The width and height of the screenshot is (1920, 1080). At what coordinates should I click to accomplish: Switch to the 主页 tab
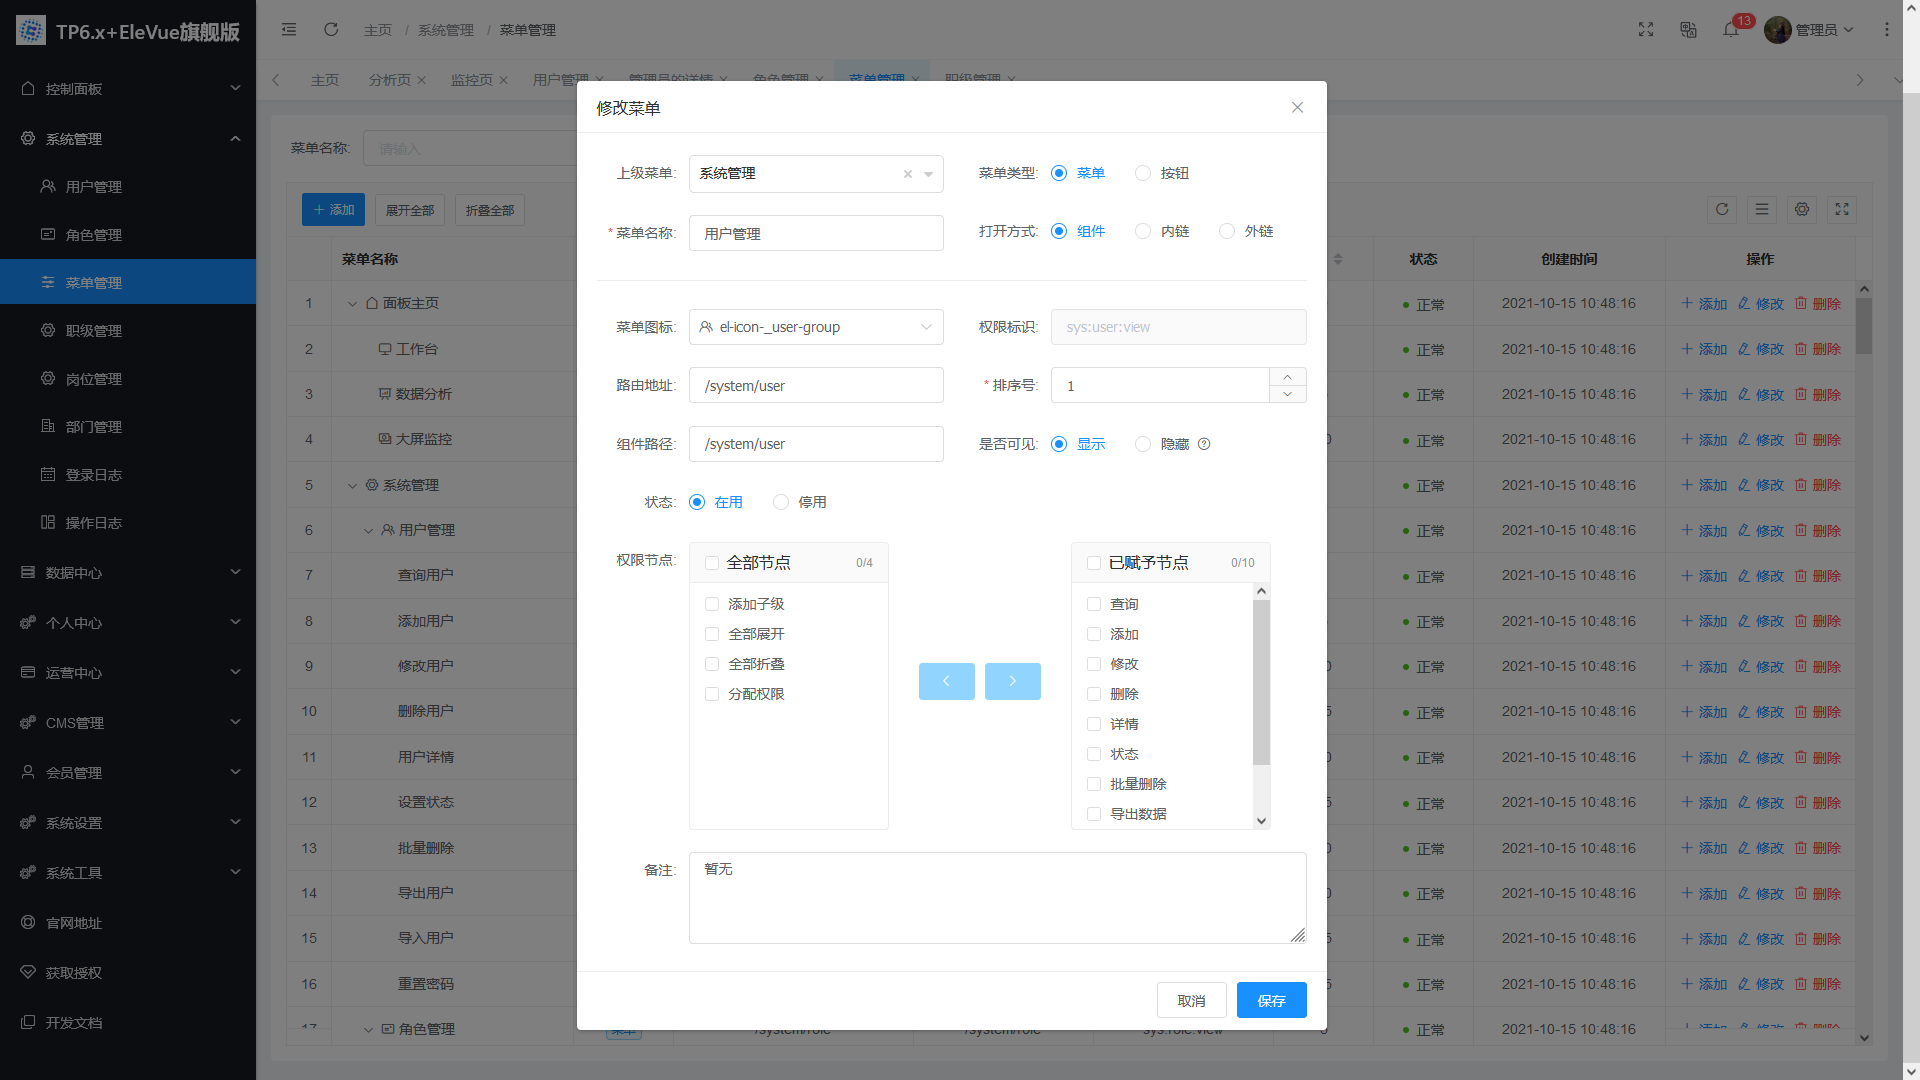tap(325, 80)
